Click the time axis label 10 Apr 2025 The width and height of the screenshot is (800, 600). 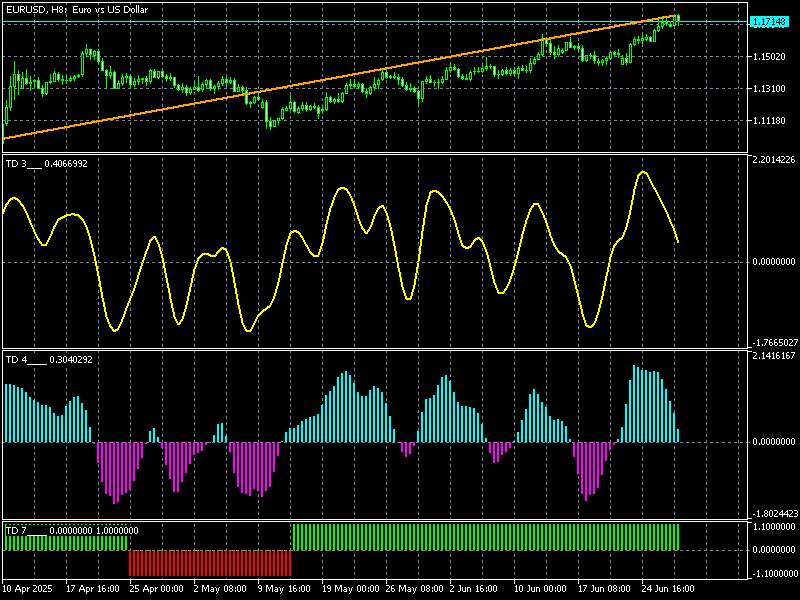point(27,589)
